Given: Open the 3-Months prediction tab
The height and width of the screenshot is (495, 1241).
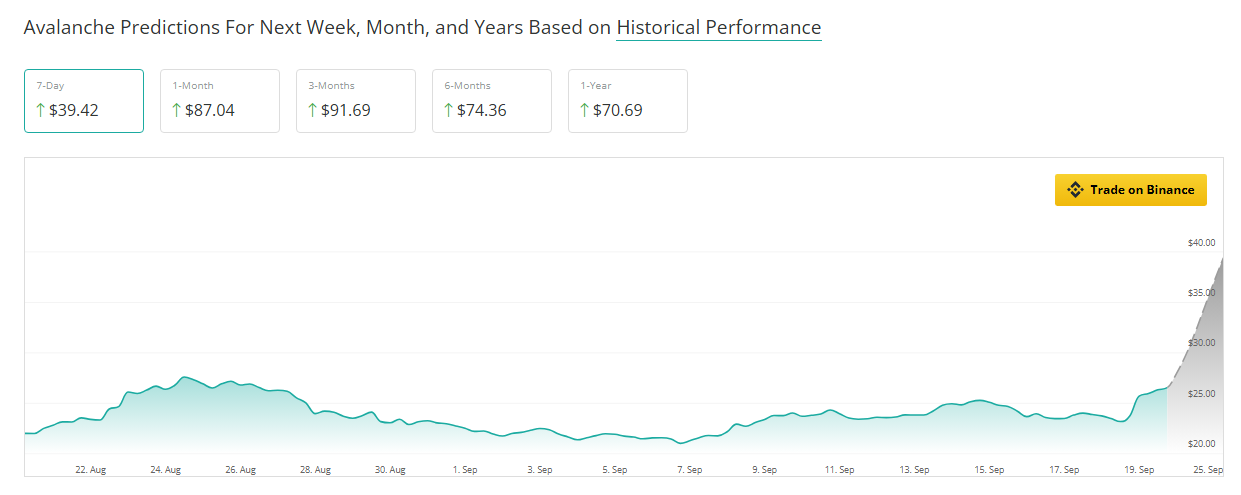Looking at the screenshot, I should pyautogui.click(x=356, y=100).
